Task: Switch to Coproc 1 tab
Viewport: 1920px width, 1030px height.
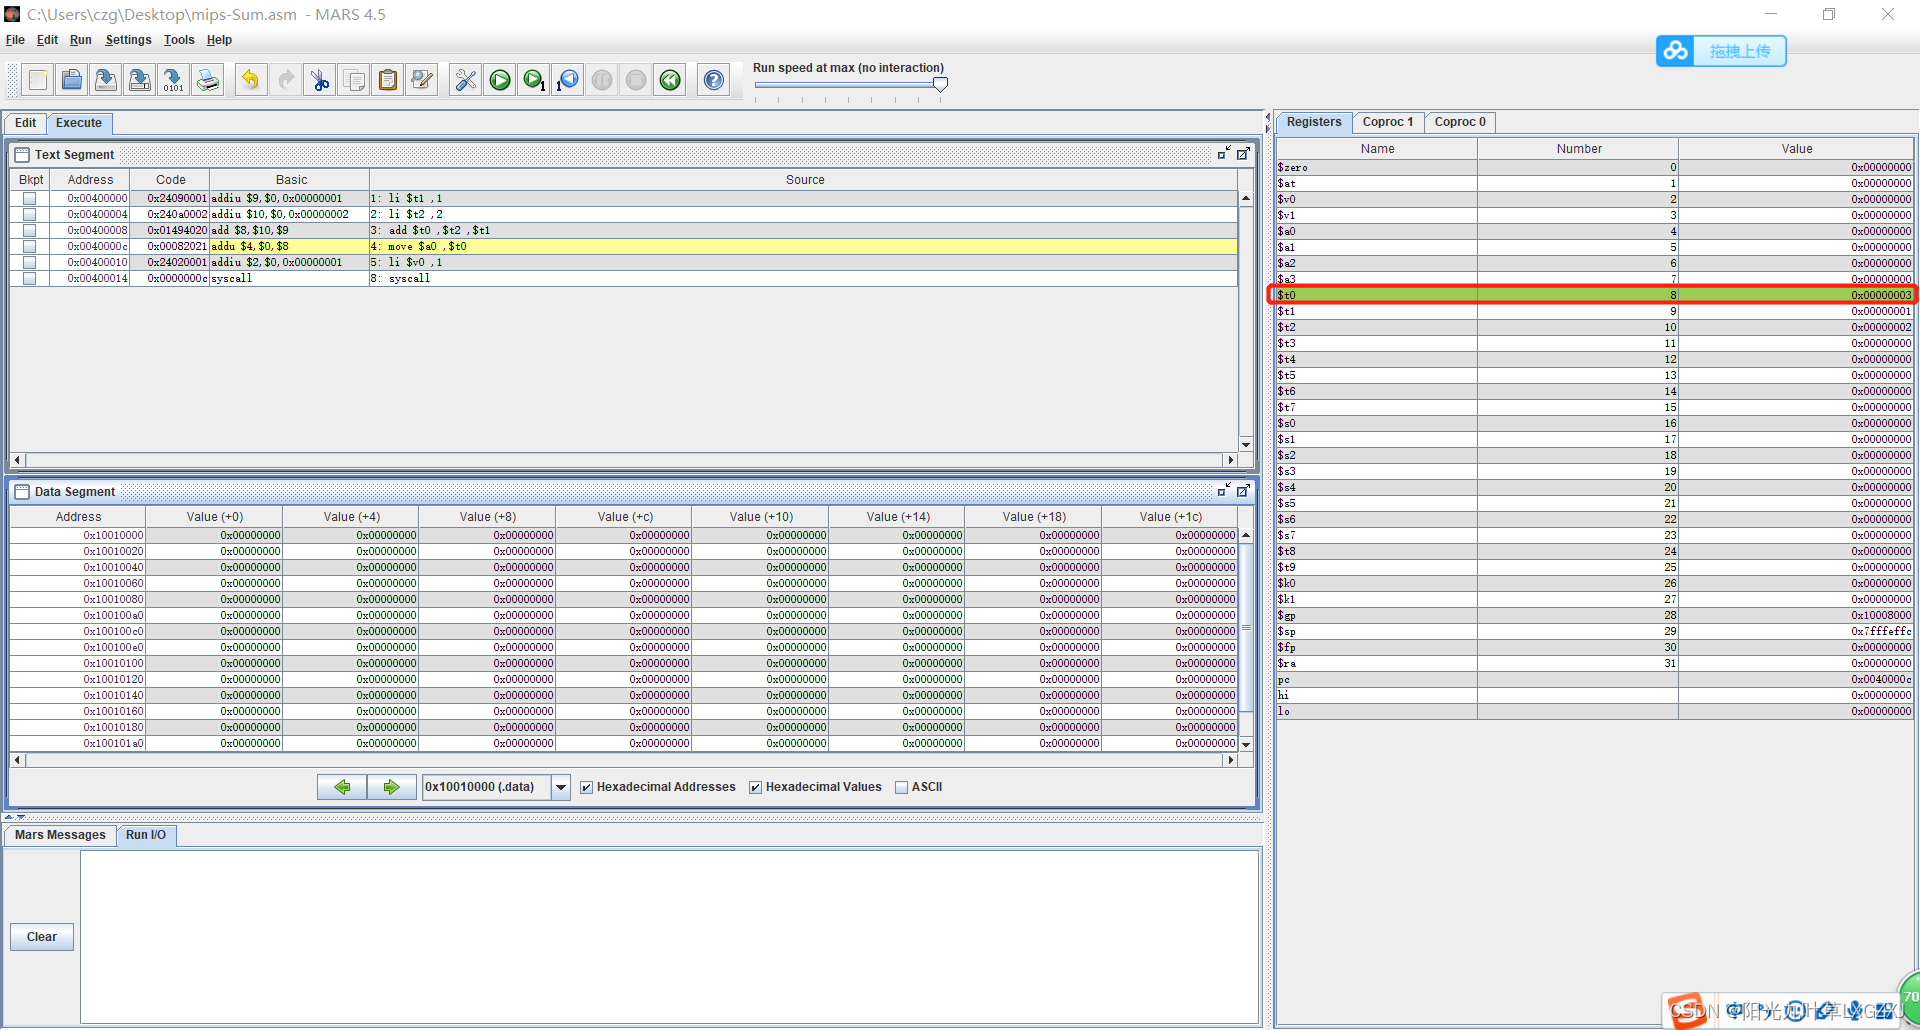Action: tap(1388, 122)
